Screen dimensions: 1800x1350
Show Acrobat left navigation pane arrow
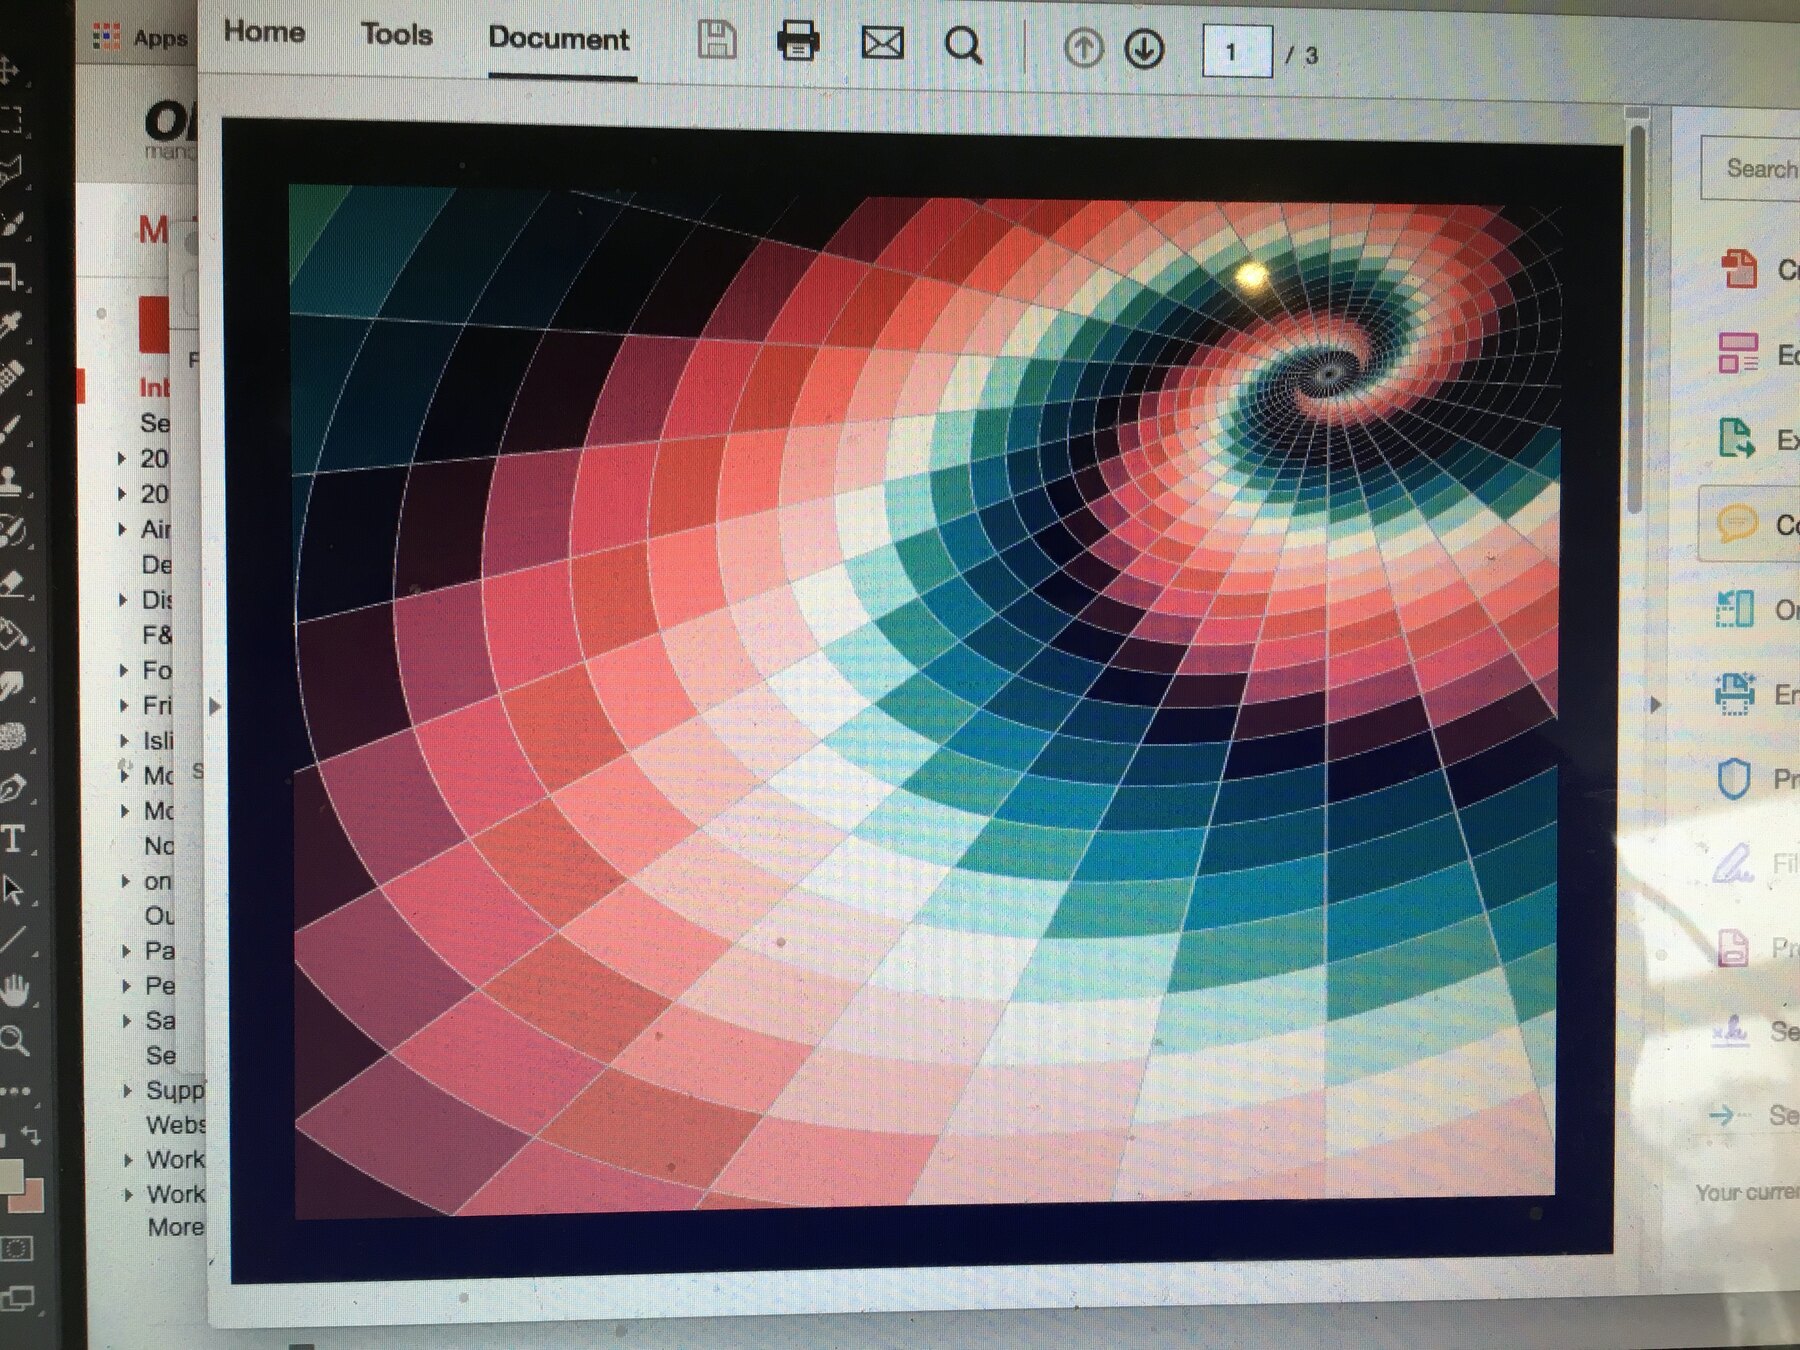click(215, 706)
